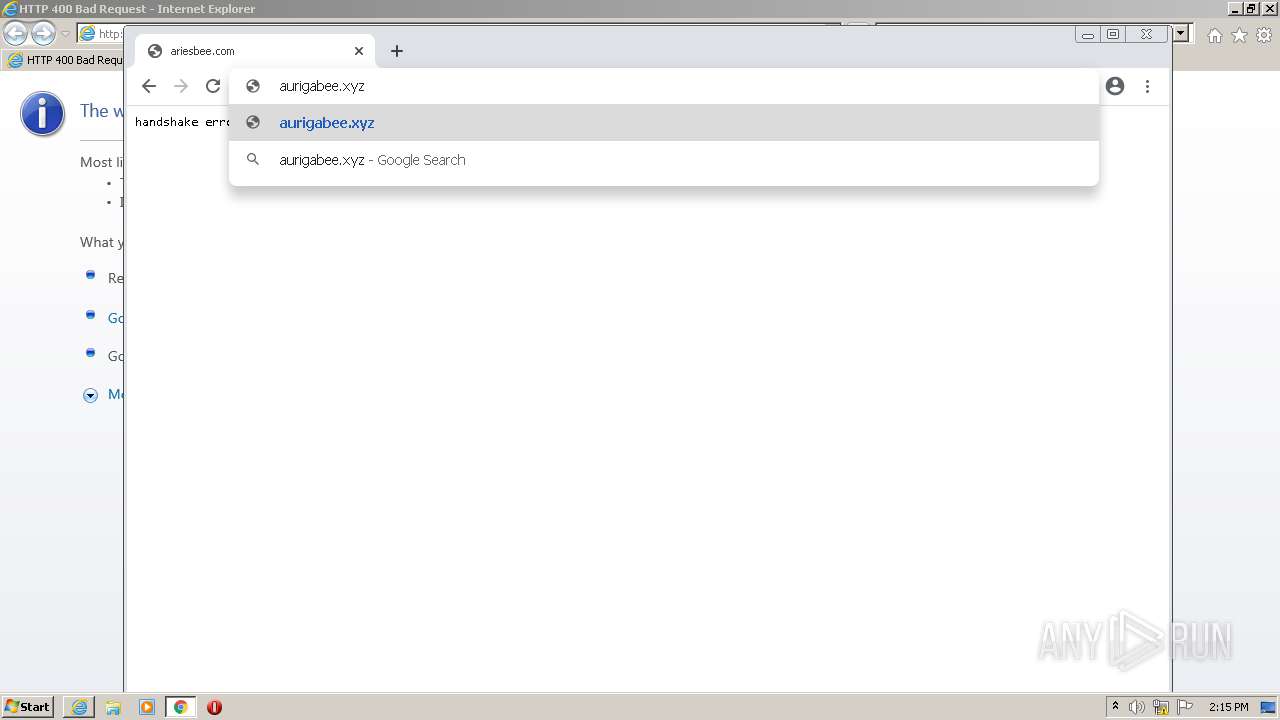Open Internet Explorer Home icon

tap(1214, 35)
